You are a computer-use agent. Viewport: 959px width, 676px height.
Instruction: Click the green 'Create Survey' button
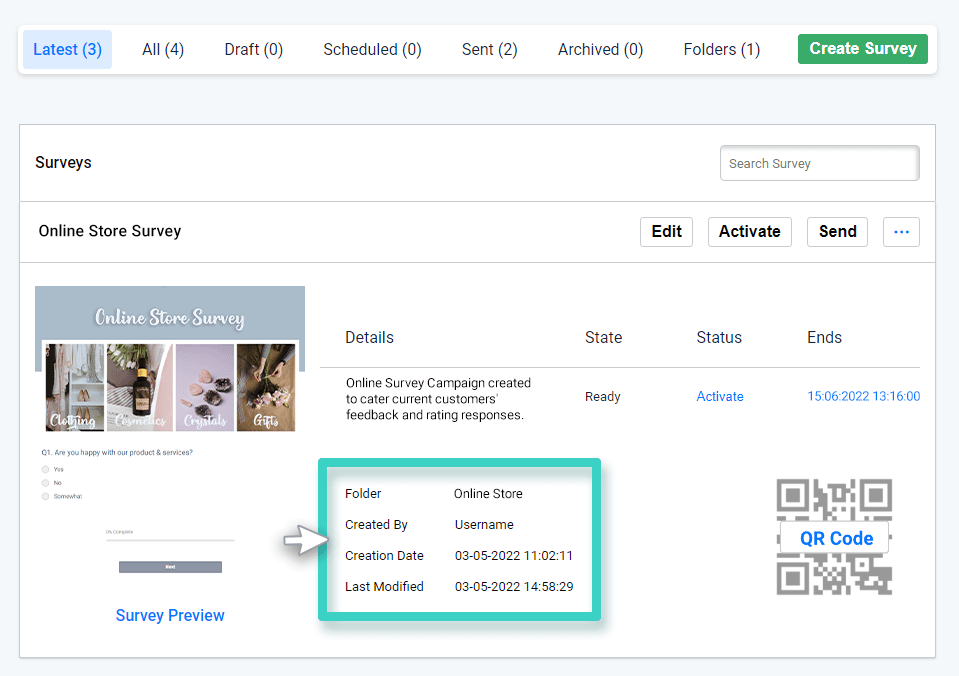(862, 48)
